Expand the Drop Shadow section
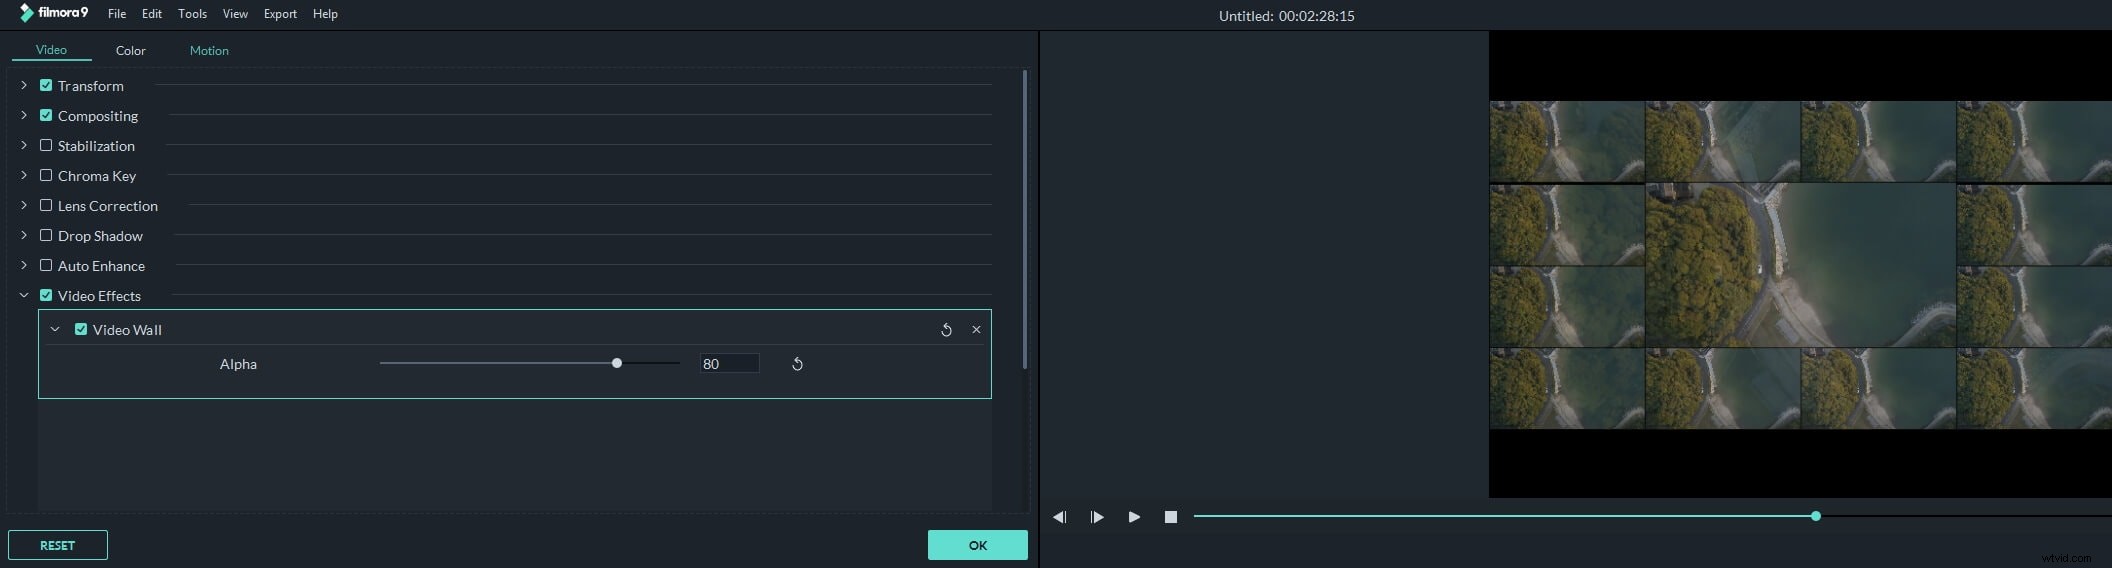This screenshot has height=568, width=2112. click(x=24, y=236)
